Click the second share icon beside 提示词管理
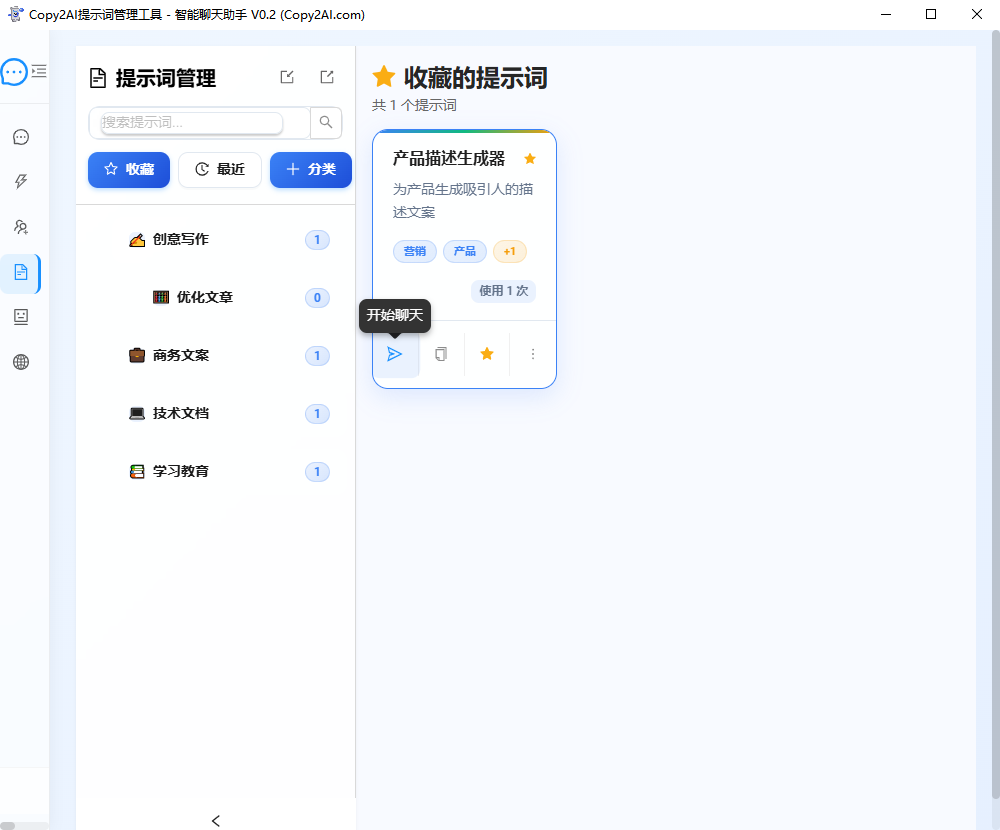 click(x=327, y=77)
